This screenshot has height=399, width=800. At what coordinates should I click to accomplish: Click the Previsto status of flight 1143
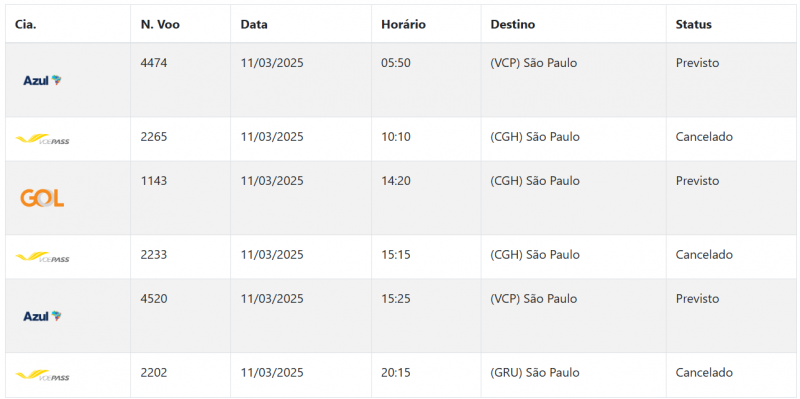[697, 181]
